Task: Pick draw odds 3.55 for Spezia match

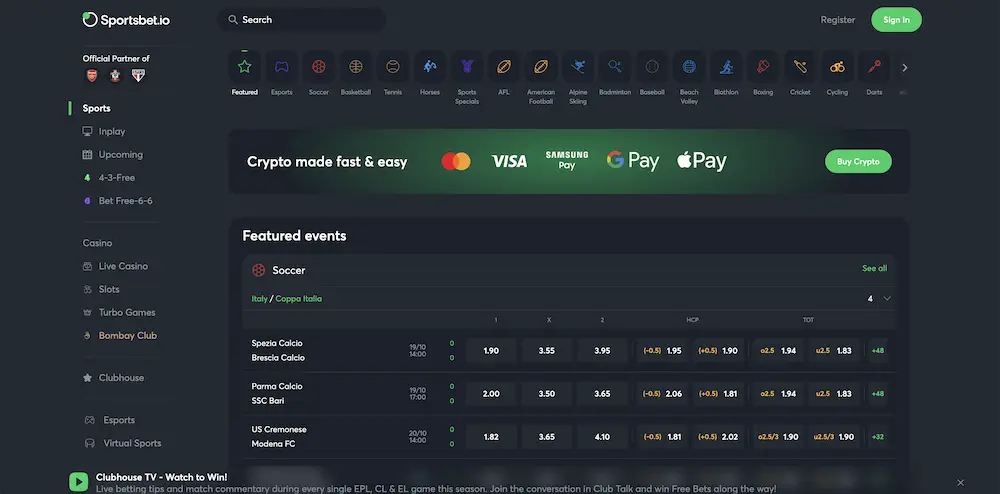Action: tap(547, 351)
